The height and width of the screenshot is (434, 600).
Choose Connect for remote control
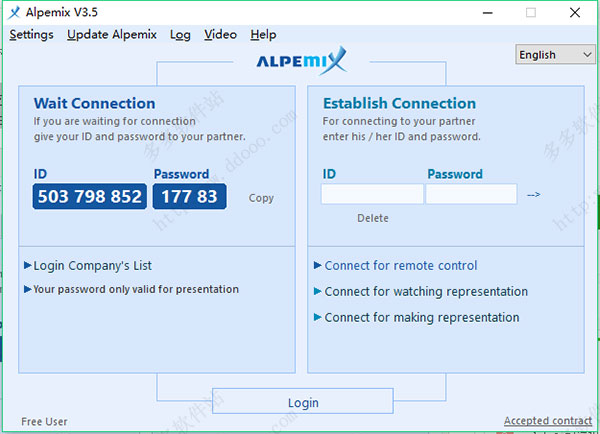396,265
